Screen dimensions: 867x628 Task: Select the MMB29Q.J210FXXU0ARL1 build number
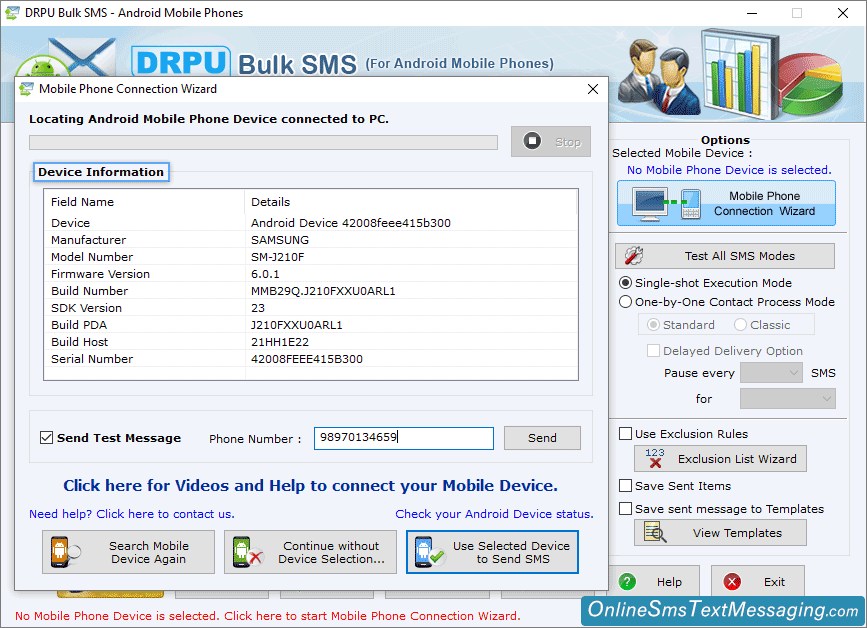pyautogui.click(x=323, y=291)
